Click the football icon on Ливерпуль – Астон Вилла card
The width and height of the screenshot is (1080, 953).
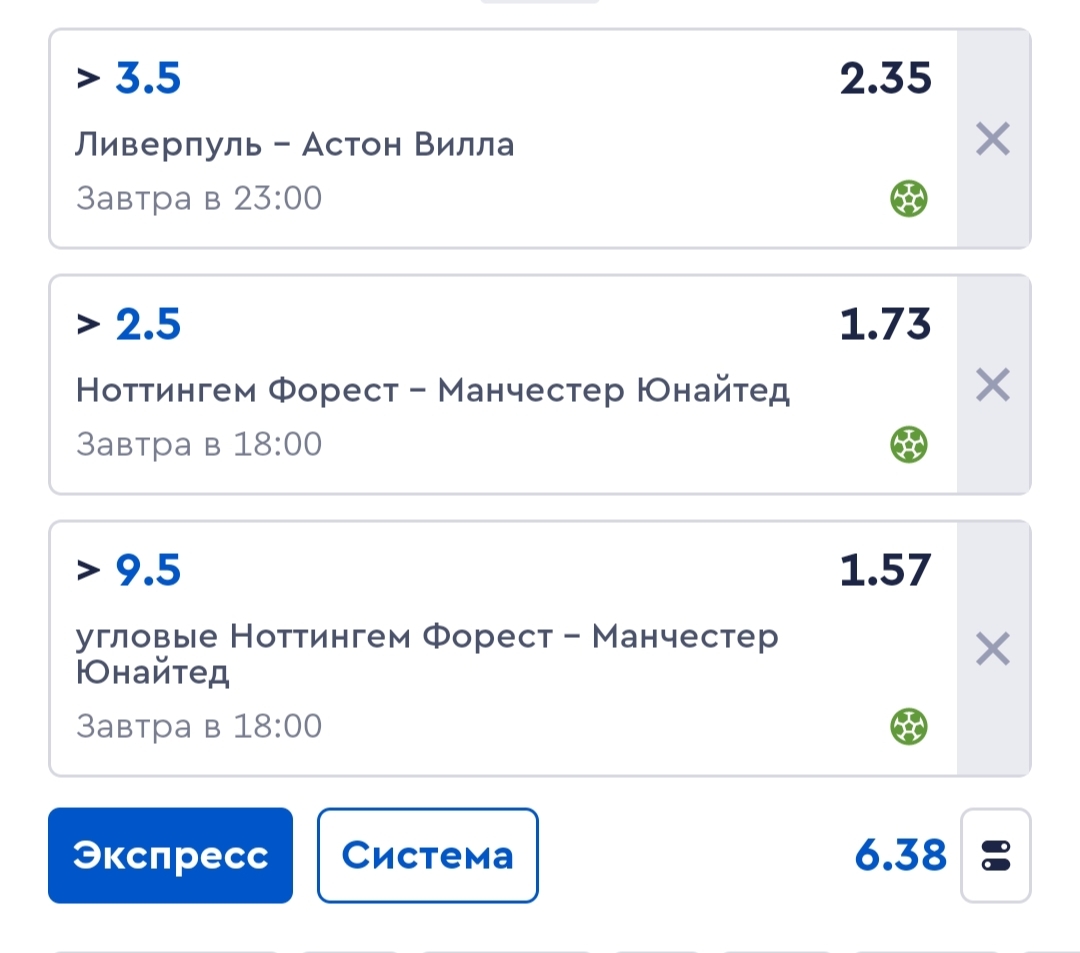[908, 200]
